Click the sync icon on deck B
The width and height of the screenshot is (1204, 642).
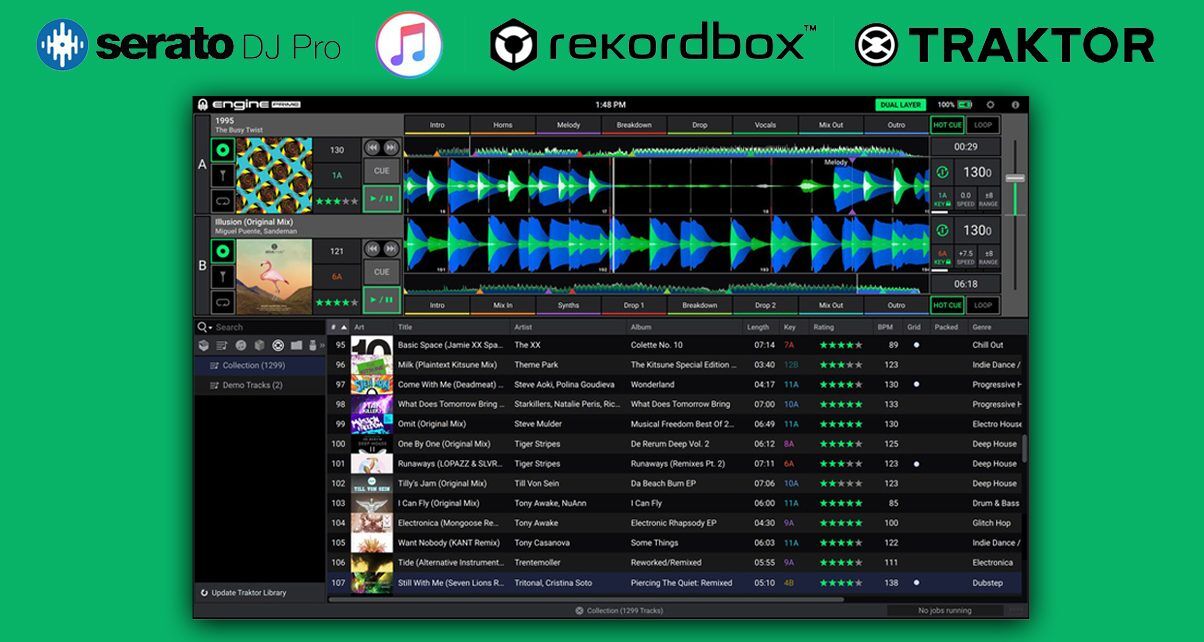(942, 230)
